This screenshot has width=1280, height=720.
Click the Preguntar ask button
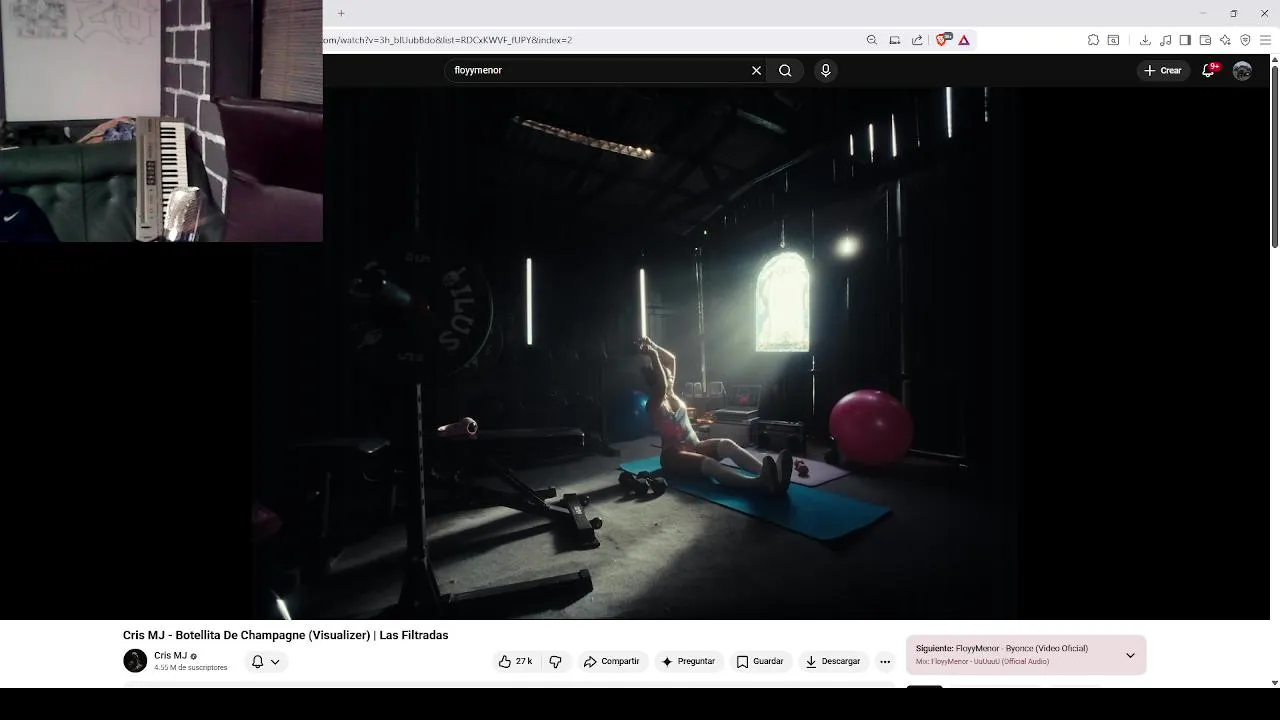pos(688,661)
